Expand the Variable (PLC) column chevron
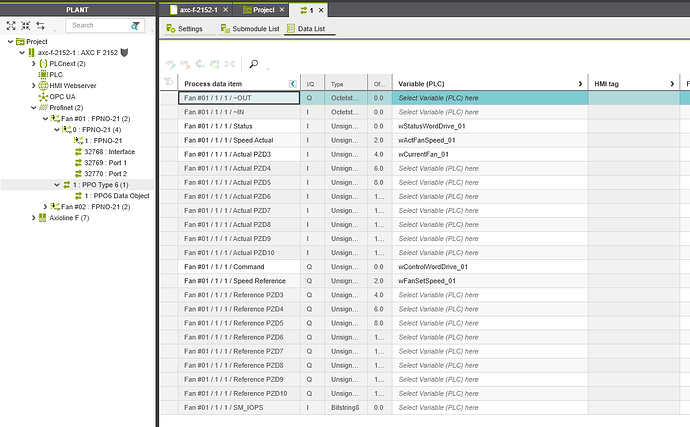The height and width of the screenshot is (427, 690). (580, 84)
